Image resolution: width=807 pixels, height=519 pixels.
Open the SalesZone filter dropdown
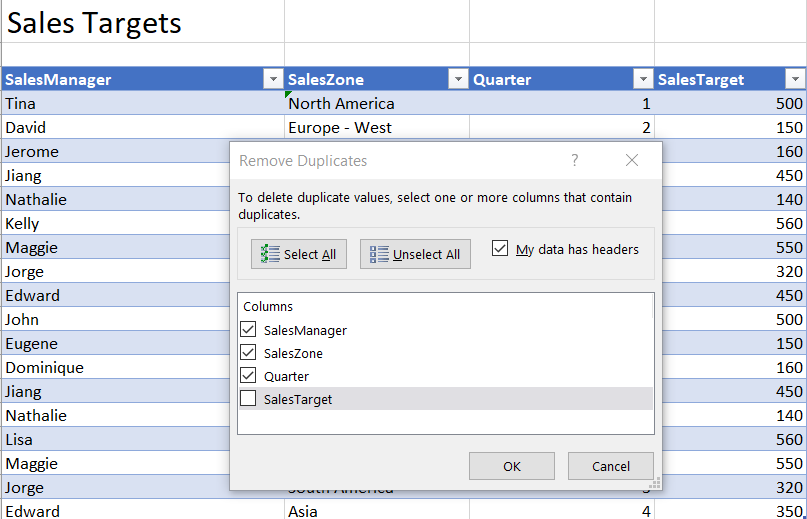coord(458,79)
